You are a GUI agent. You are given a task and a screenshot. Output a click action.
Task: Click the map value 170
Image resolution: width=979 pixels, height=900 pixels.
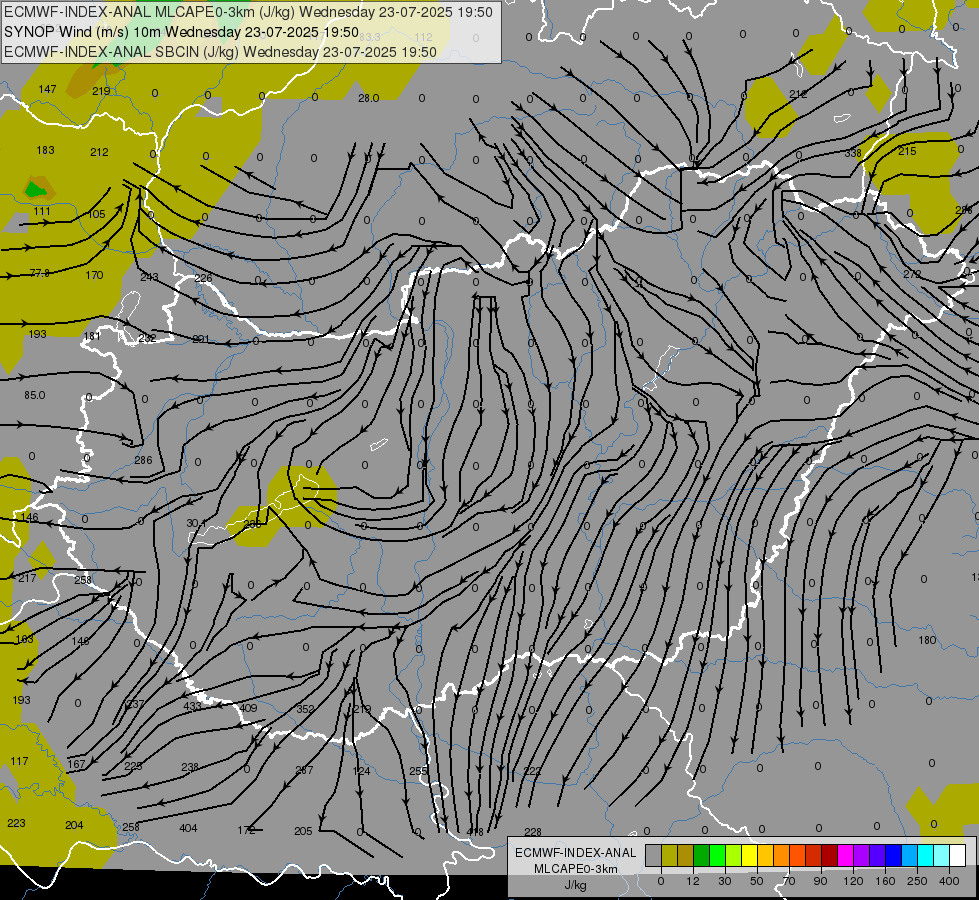tap(94, 275)
